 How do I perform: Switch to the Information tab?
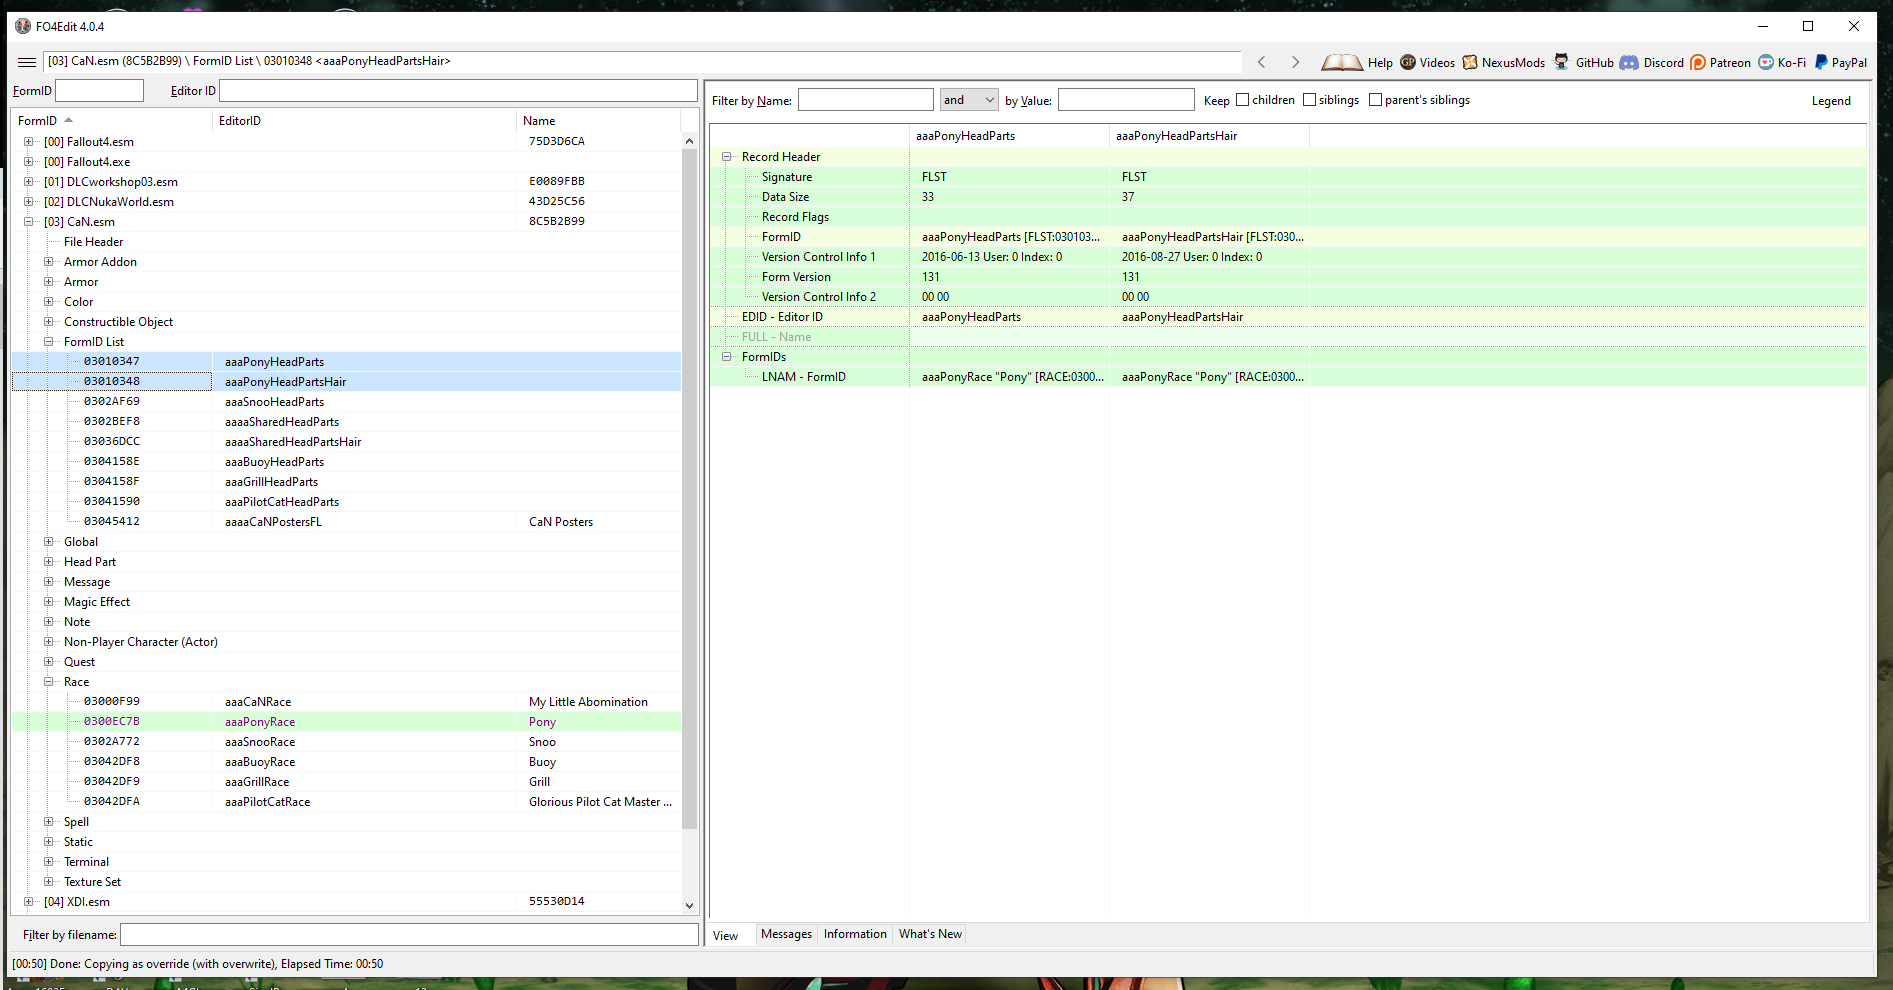[x=855, y=934]
